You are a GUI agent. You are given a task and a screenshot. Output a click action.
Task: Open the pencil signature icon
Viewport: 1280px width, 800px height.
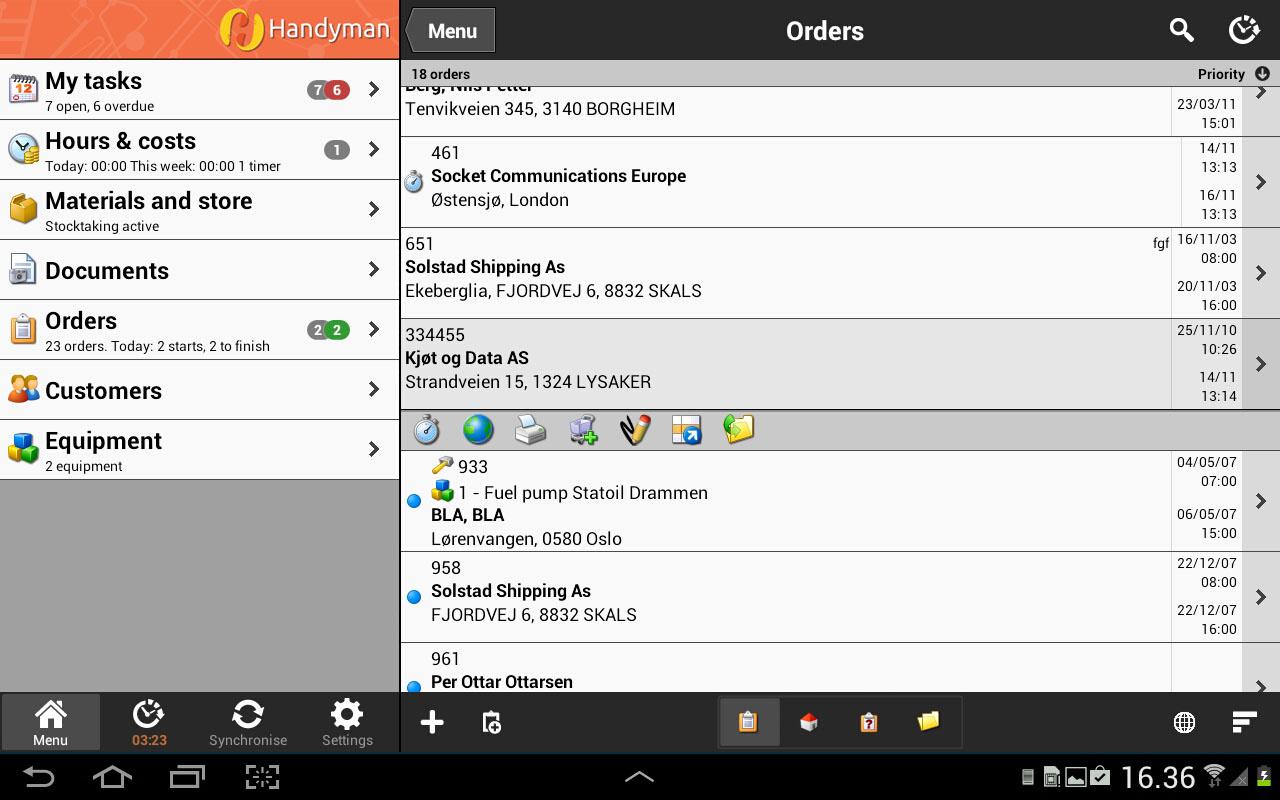(635, 430)
